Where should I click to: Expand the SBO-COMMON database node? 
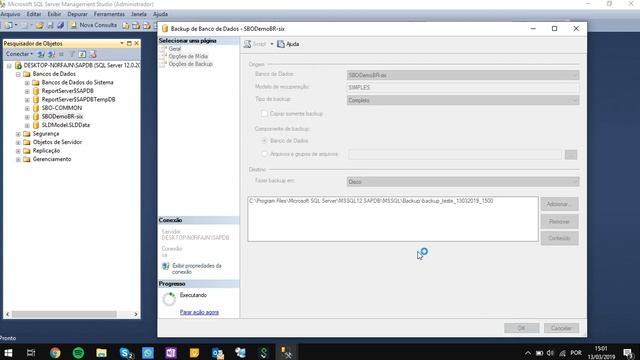[27, 109]
